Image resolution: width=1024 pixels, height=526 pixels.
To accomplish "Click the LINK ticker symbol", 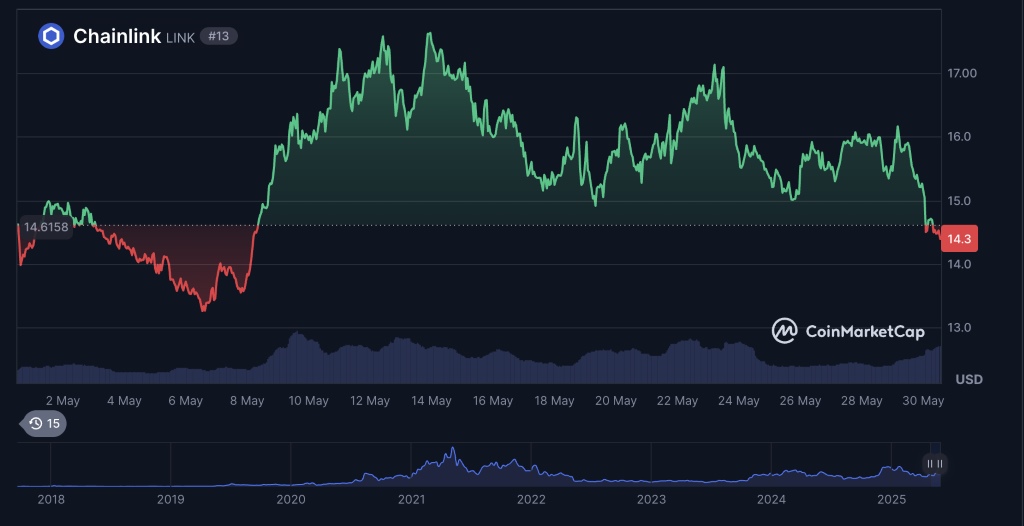I will point(180,38).
